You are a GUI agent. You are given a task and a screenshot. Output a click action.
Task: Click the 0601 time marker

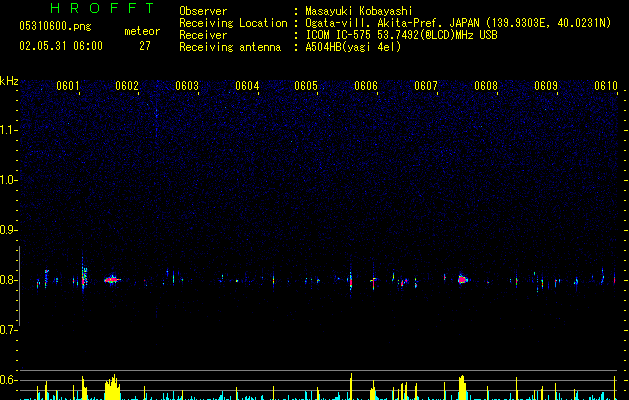pos(67,86)
